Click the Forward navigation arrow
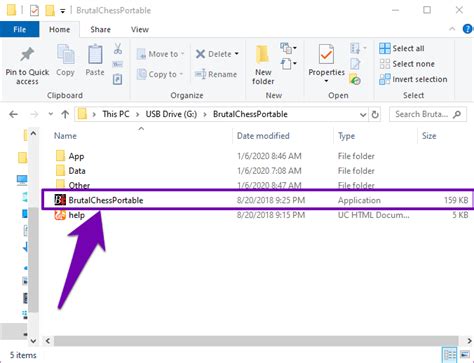The height and width of the screenshot is (363, 474). pyautogui.click(x=34, y=114)
